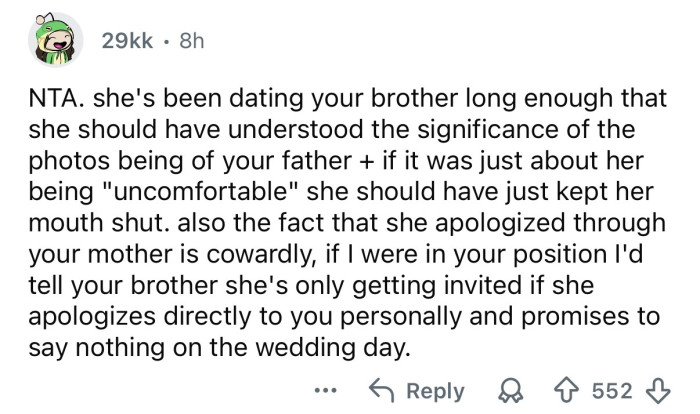Click "NTA." at the comment start

(62, 101)
